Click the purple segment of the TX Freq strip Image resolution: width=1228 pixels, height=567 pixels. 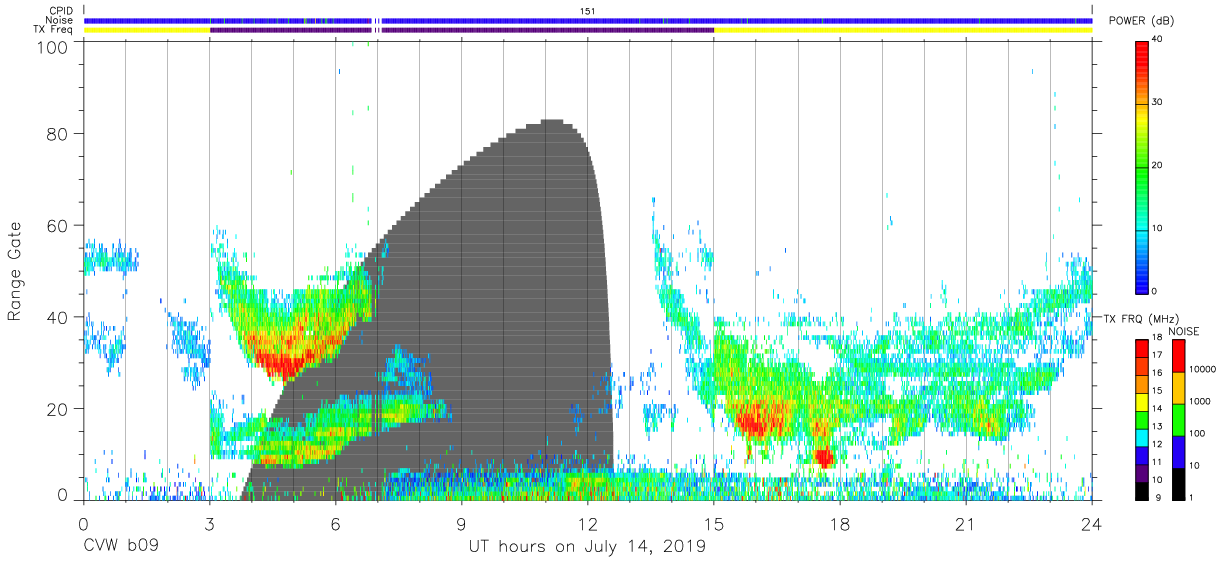pyautogui.click(x=462, y=30)
